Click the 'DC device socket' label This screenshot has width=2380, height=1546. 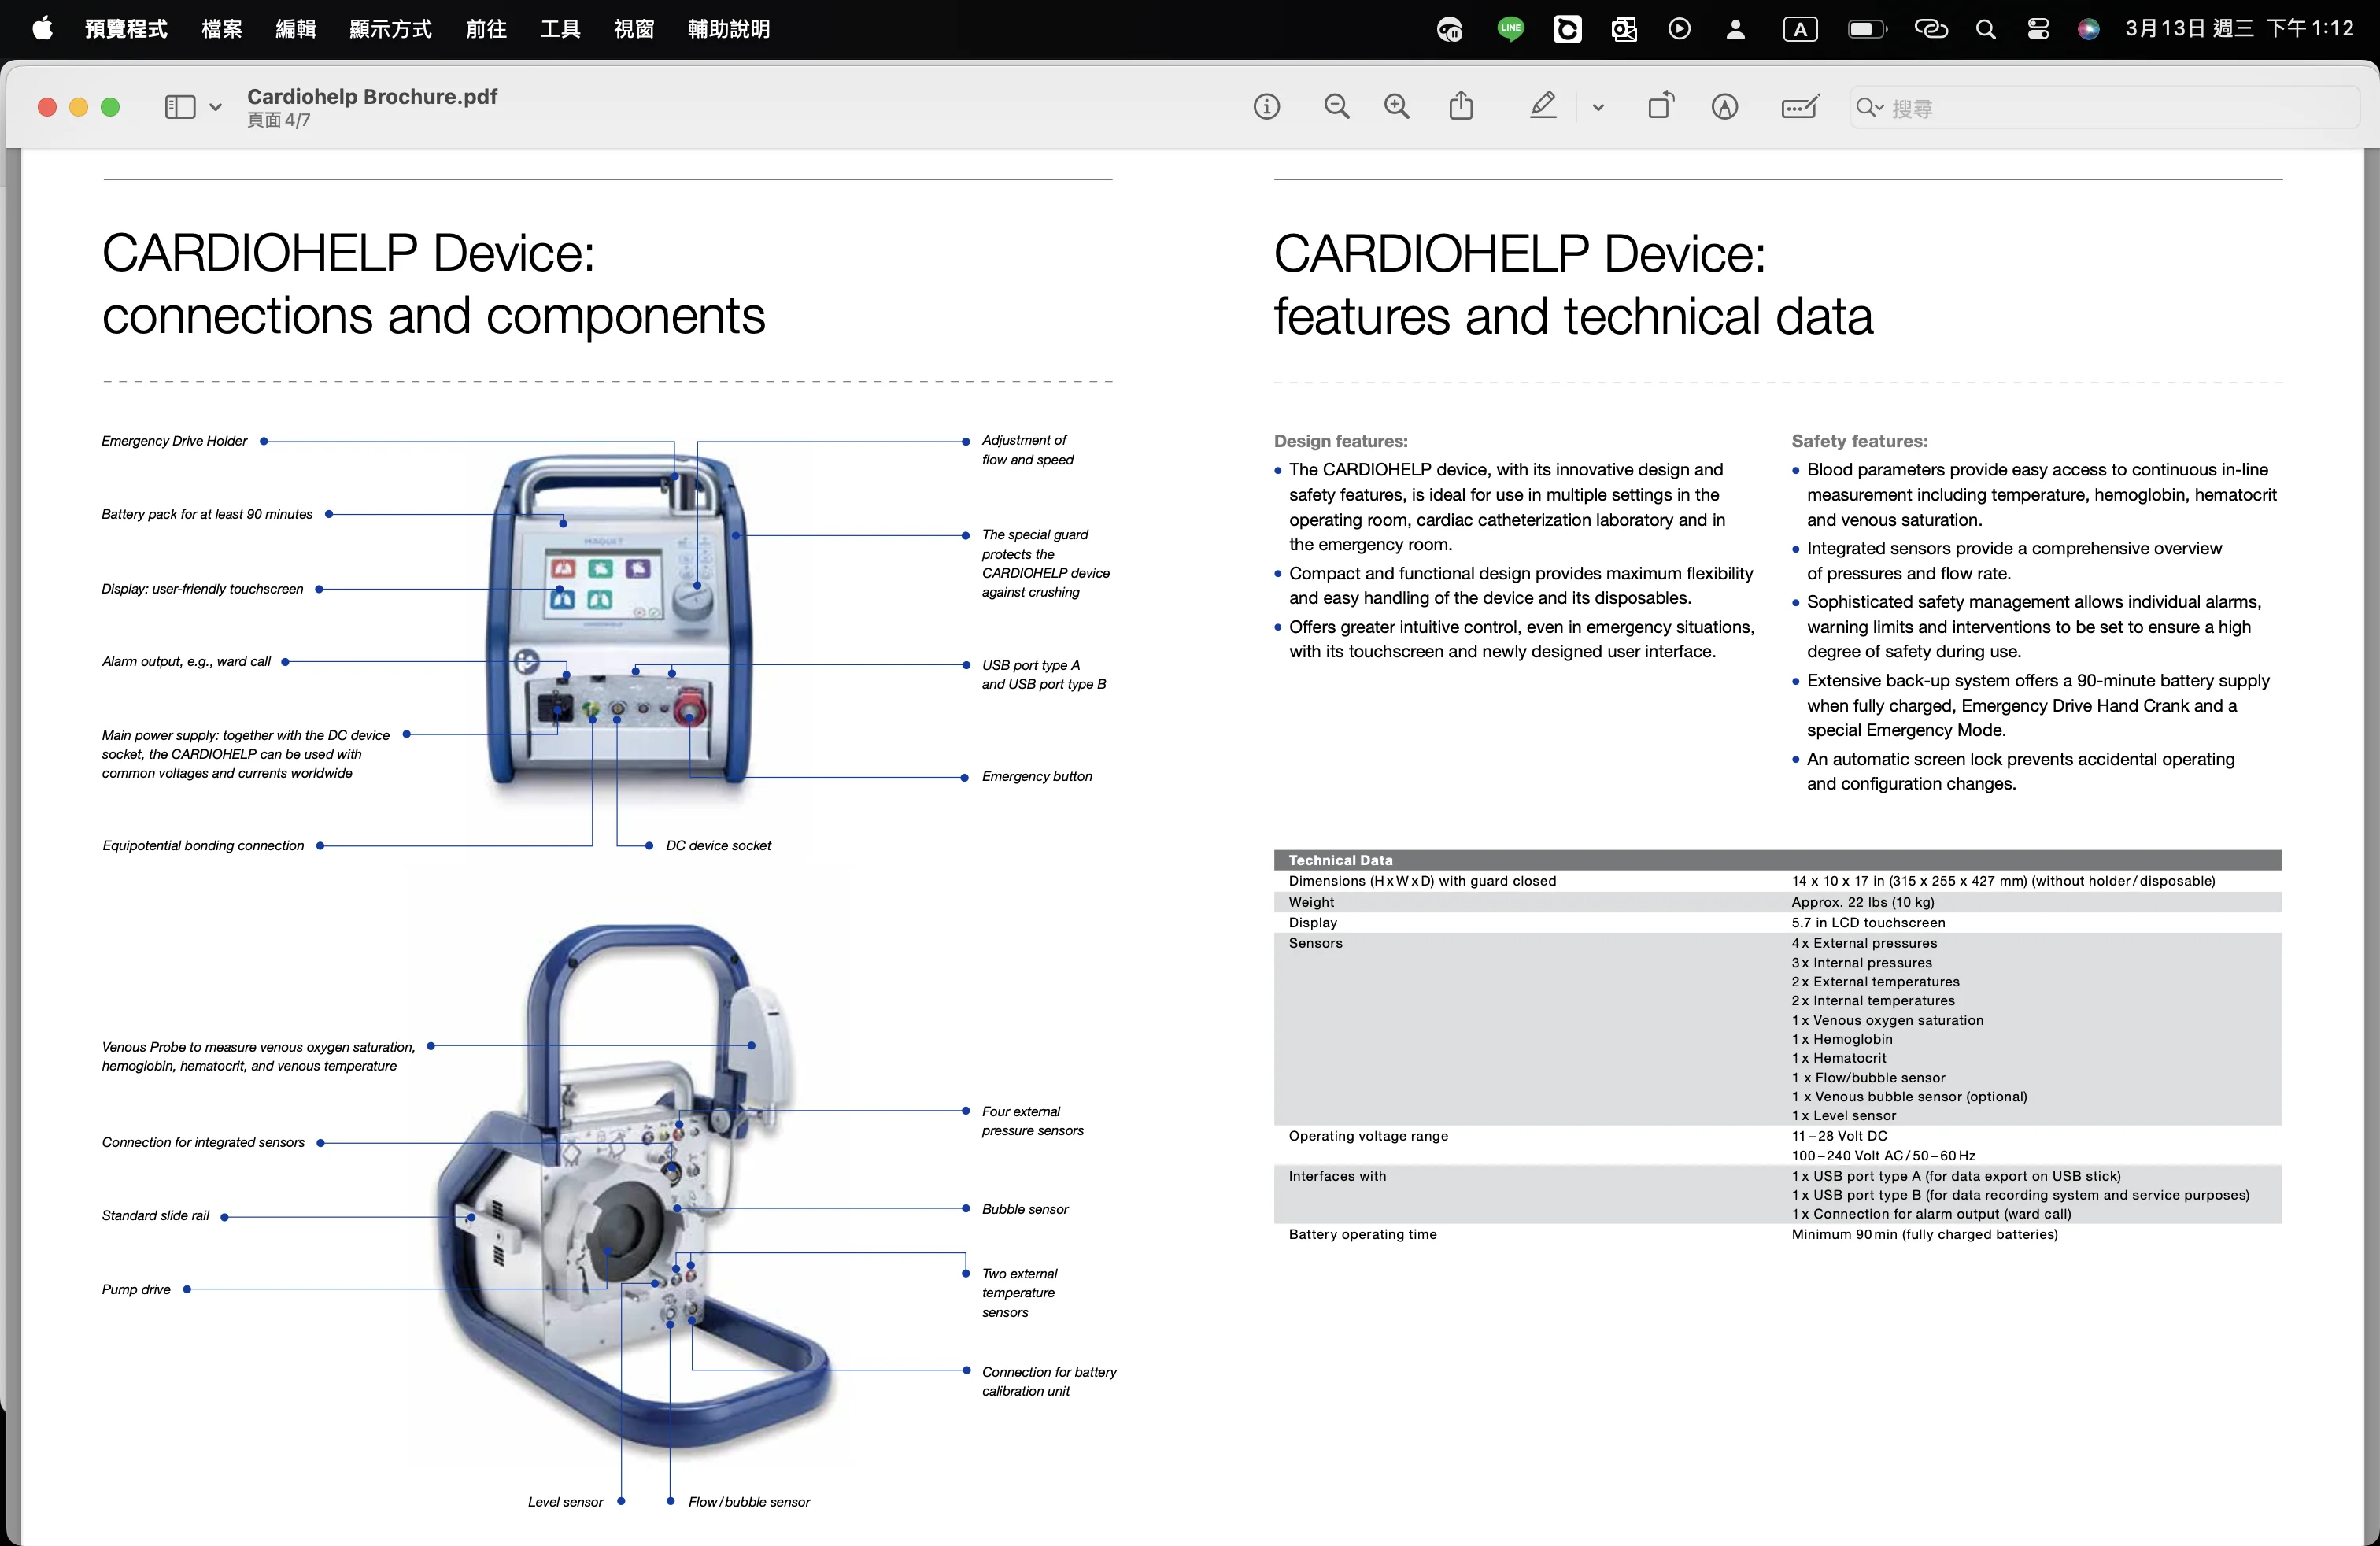coord(718,846)
